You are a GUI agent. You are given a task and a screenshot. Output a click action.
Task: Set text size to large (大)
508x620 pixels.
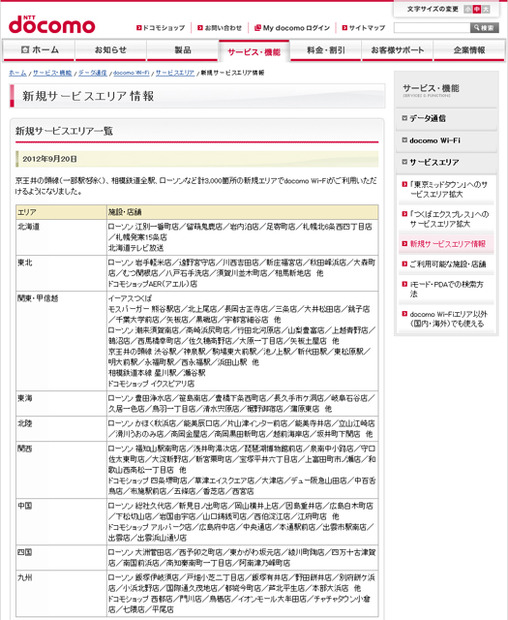486,9
